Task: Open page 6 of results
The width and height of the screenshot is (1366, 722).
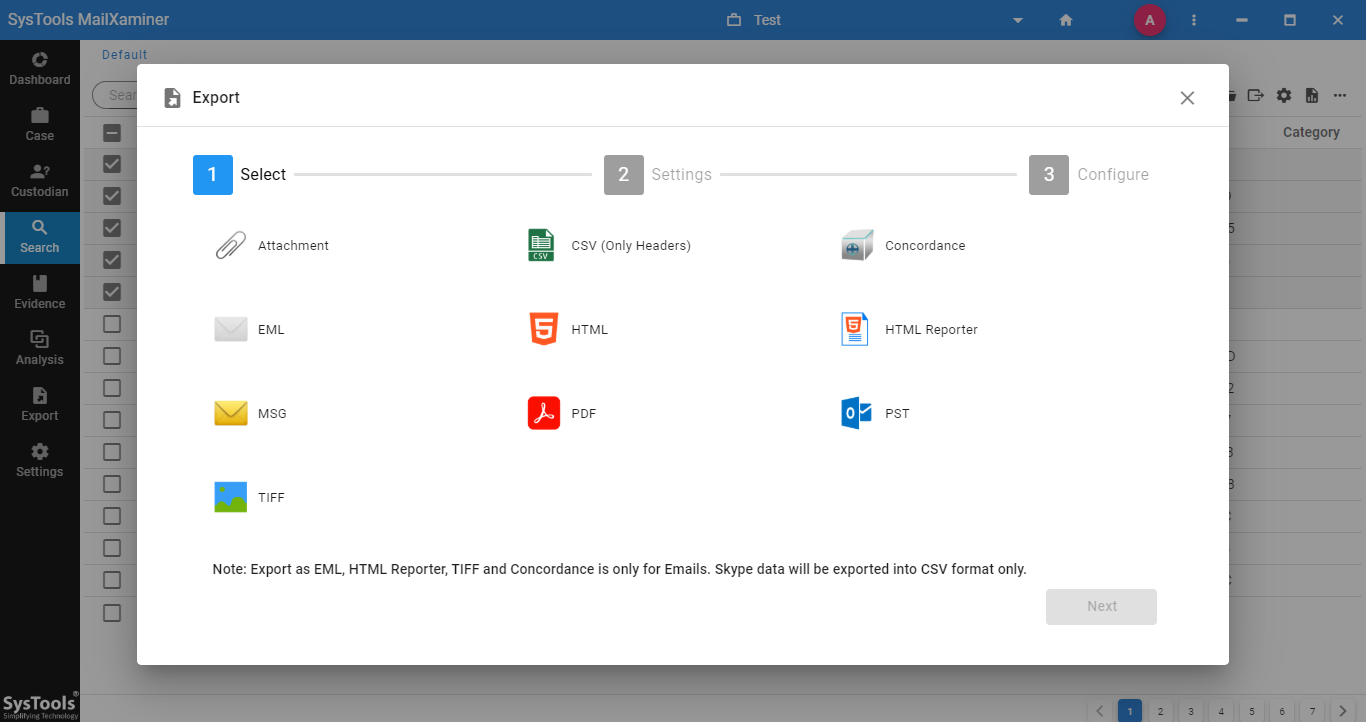Action: (x=1282, y=711)
